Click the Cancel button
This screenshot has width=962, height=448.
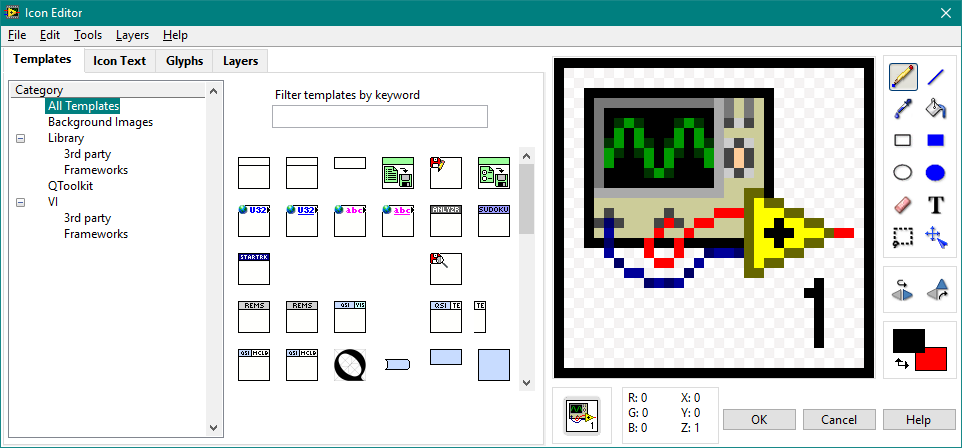(838, 419)
